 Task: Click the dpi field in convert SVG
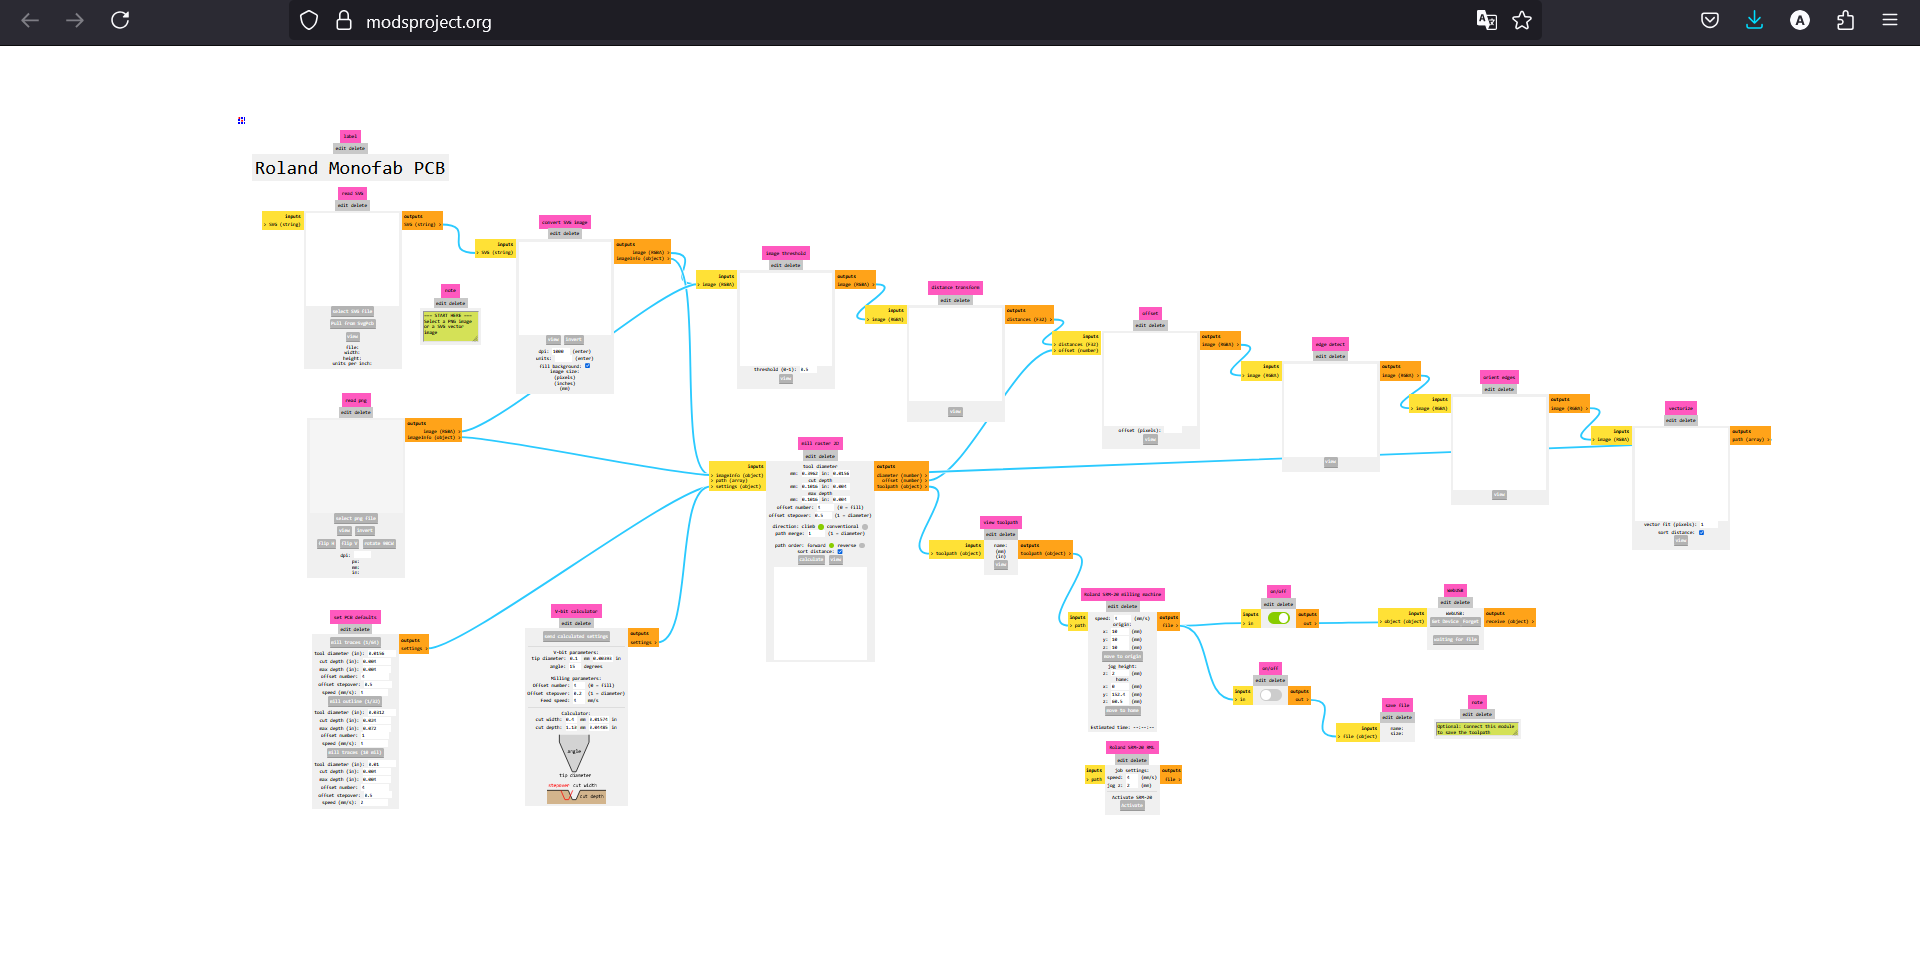click(x=560, y=351)
